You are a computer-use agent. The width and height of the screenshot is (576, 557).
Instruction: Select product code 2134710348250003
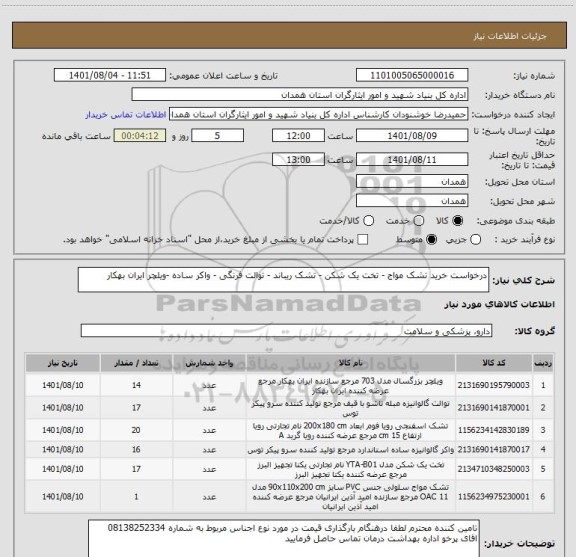pyautogui.click(x=493, y=469)
